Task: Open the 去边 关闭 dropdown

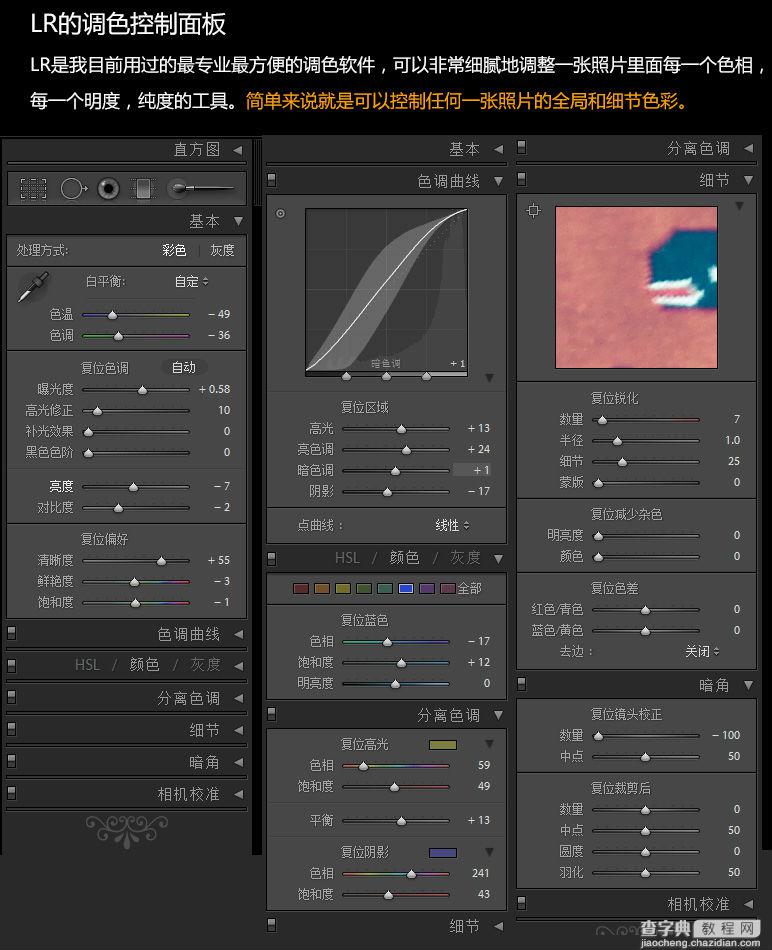Action: pyautogui.click(x=702, y=651)
